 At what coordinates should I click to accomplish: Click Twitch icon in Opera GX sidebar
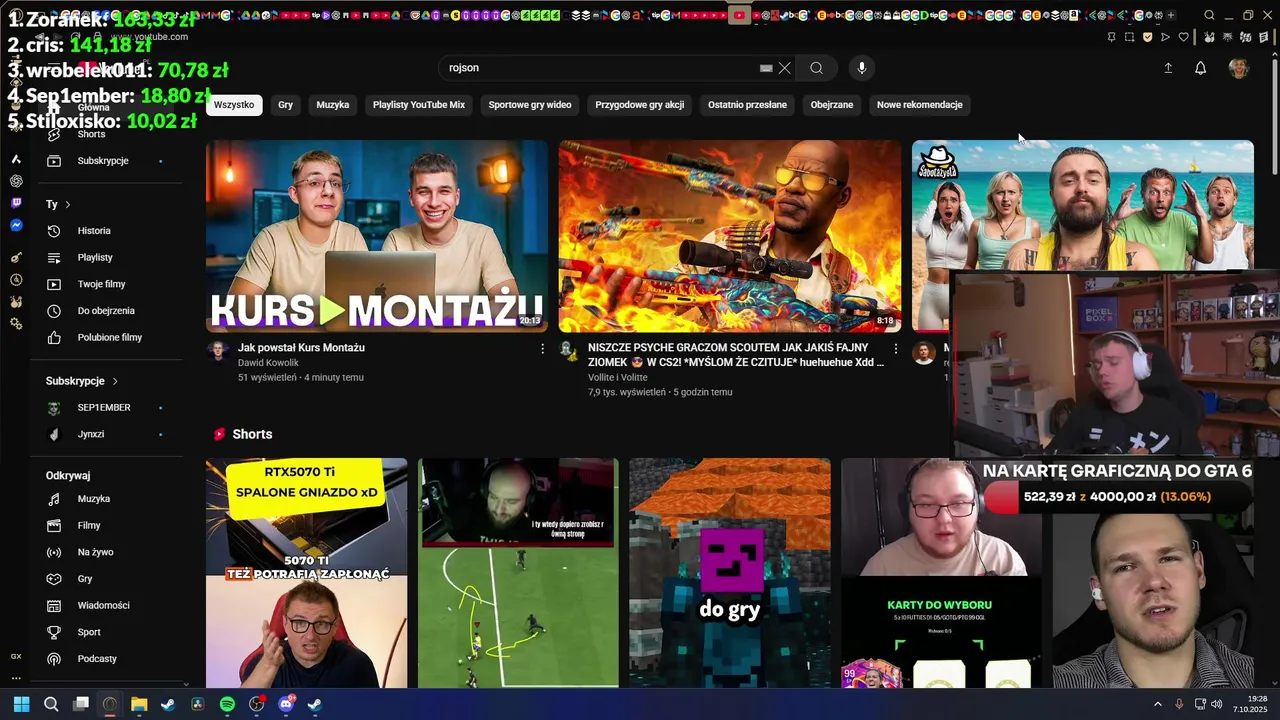coord(16,203)
